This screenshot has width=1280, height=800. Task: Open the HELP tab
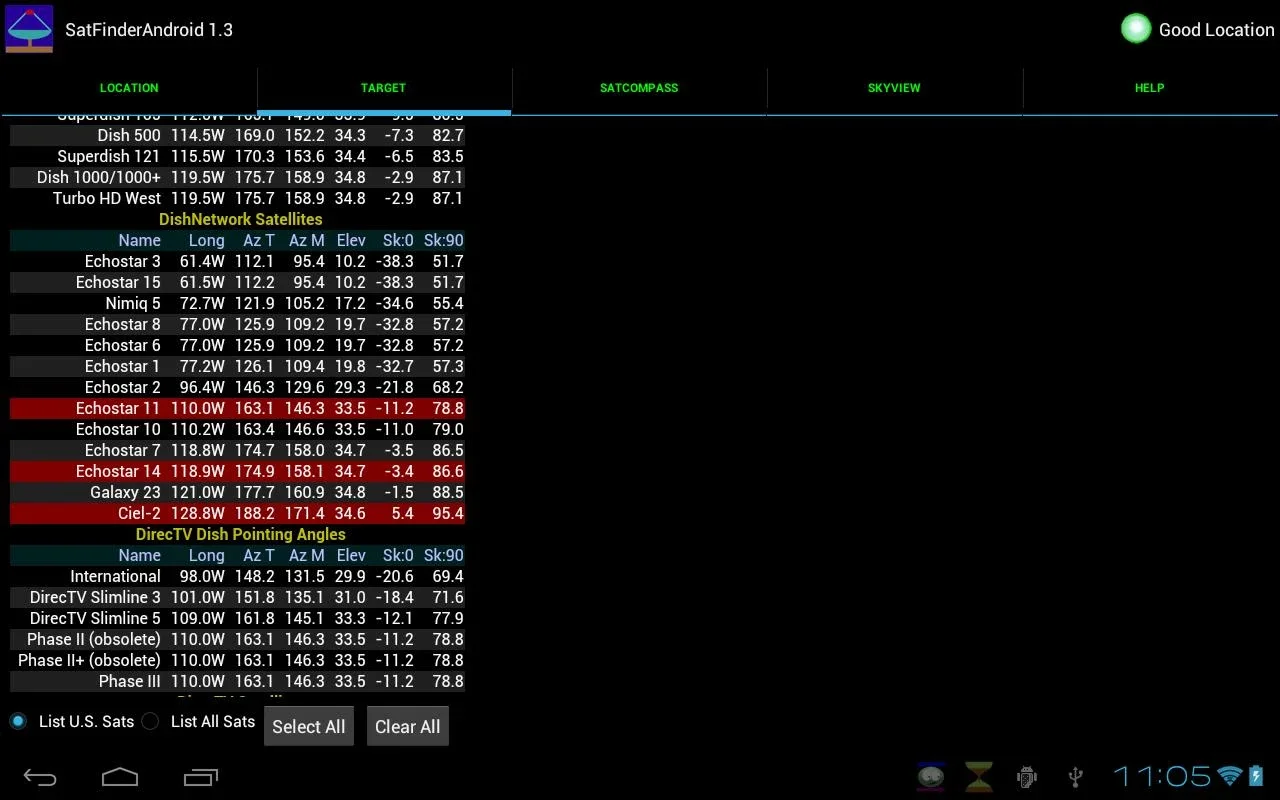pos(1150,88)
